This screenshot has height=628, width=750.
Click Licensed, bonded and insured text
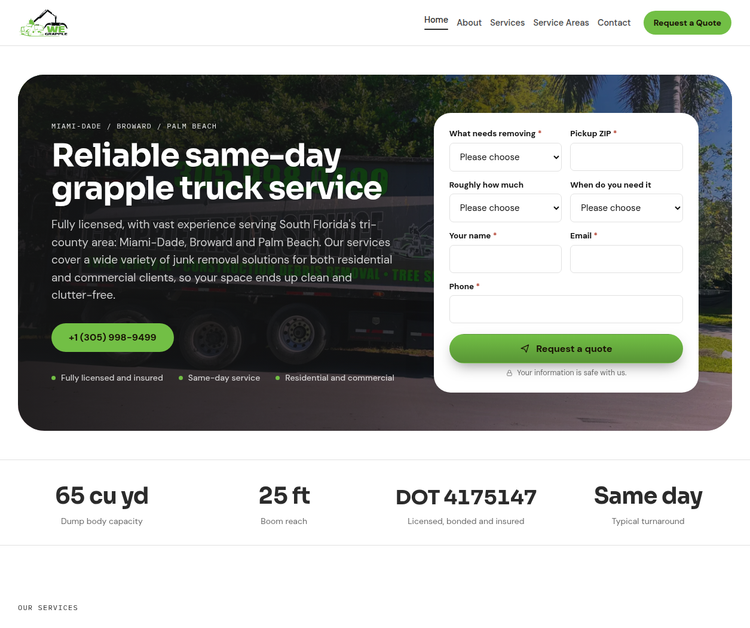(x=466, y=521)
